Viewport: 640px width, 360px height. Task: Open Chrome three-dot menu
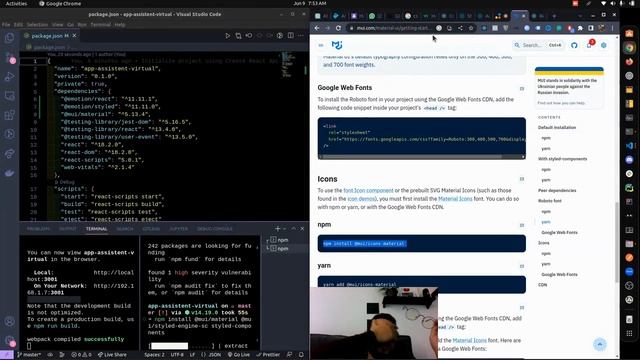[x=612, y=28]
